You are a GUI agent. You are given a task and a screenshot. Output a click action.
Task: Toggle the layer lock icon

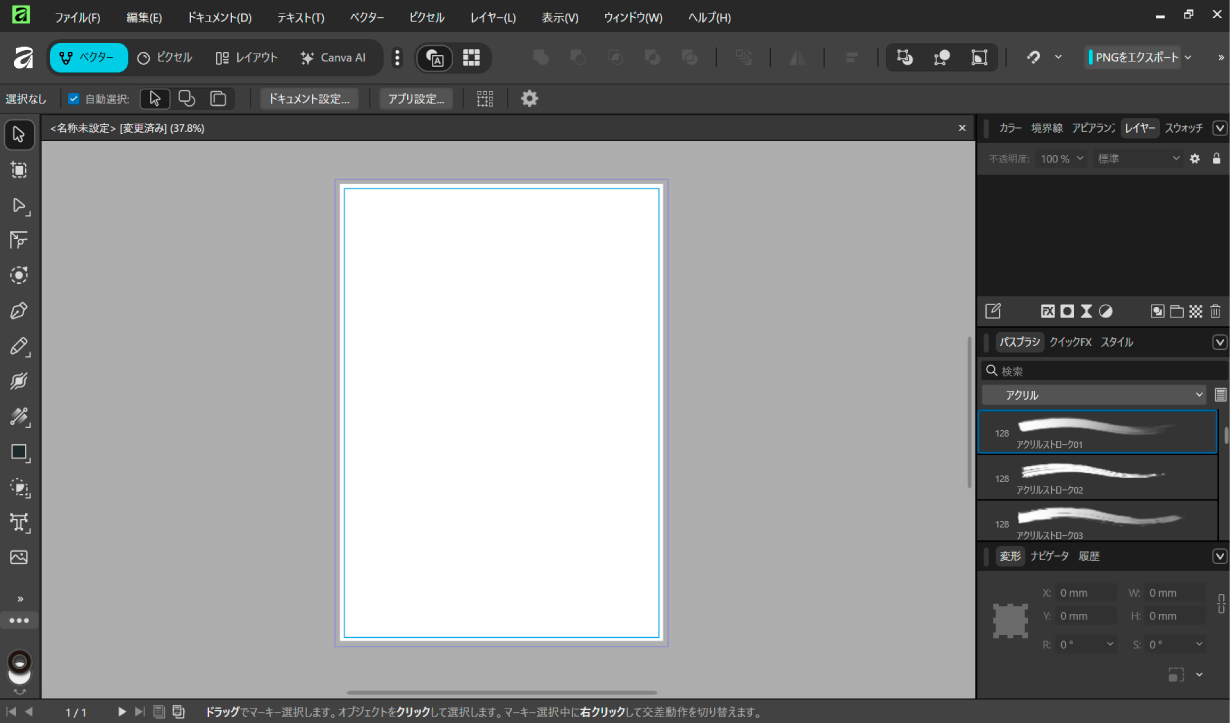coord(1216,159)
